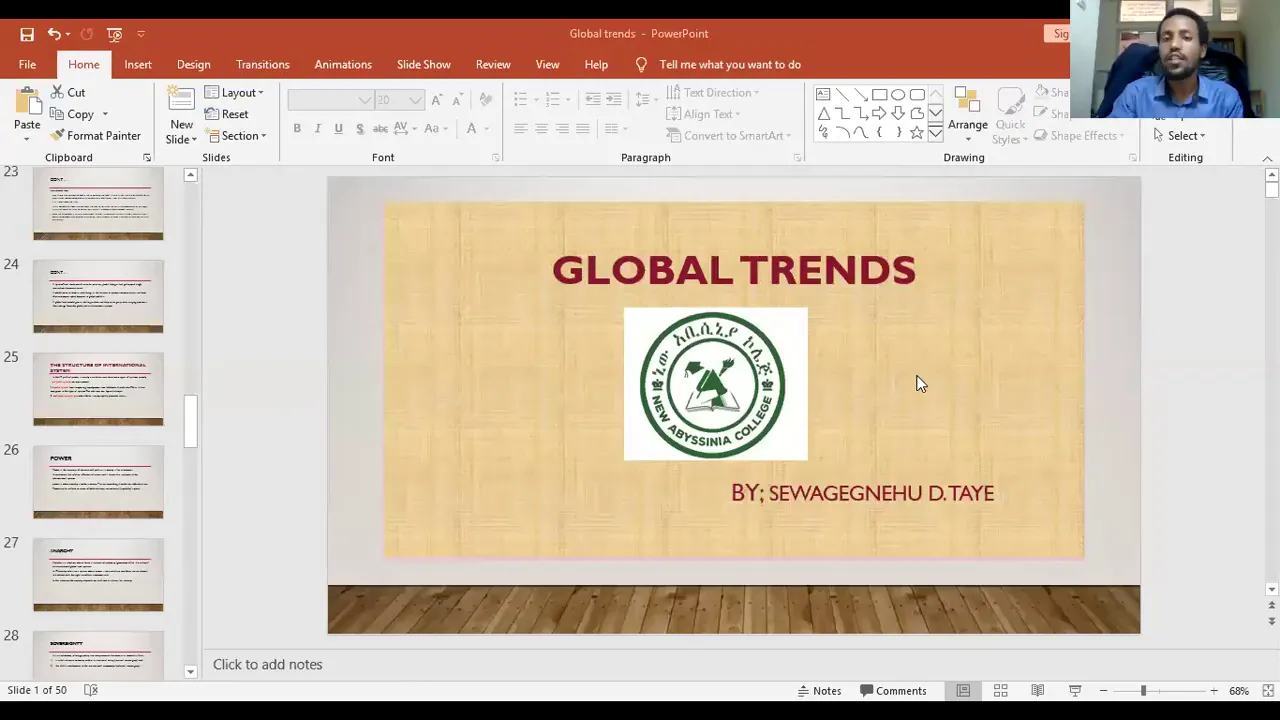Switch to Slide Sorter view
The image size is (1280, 720).
click(1000, 691)
